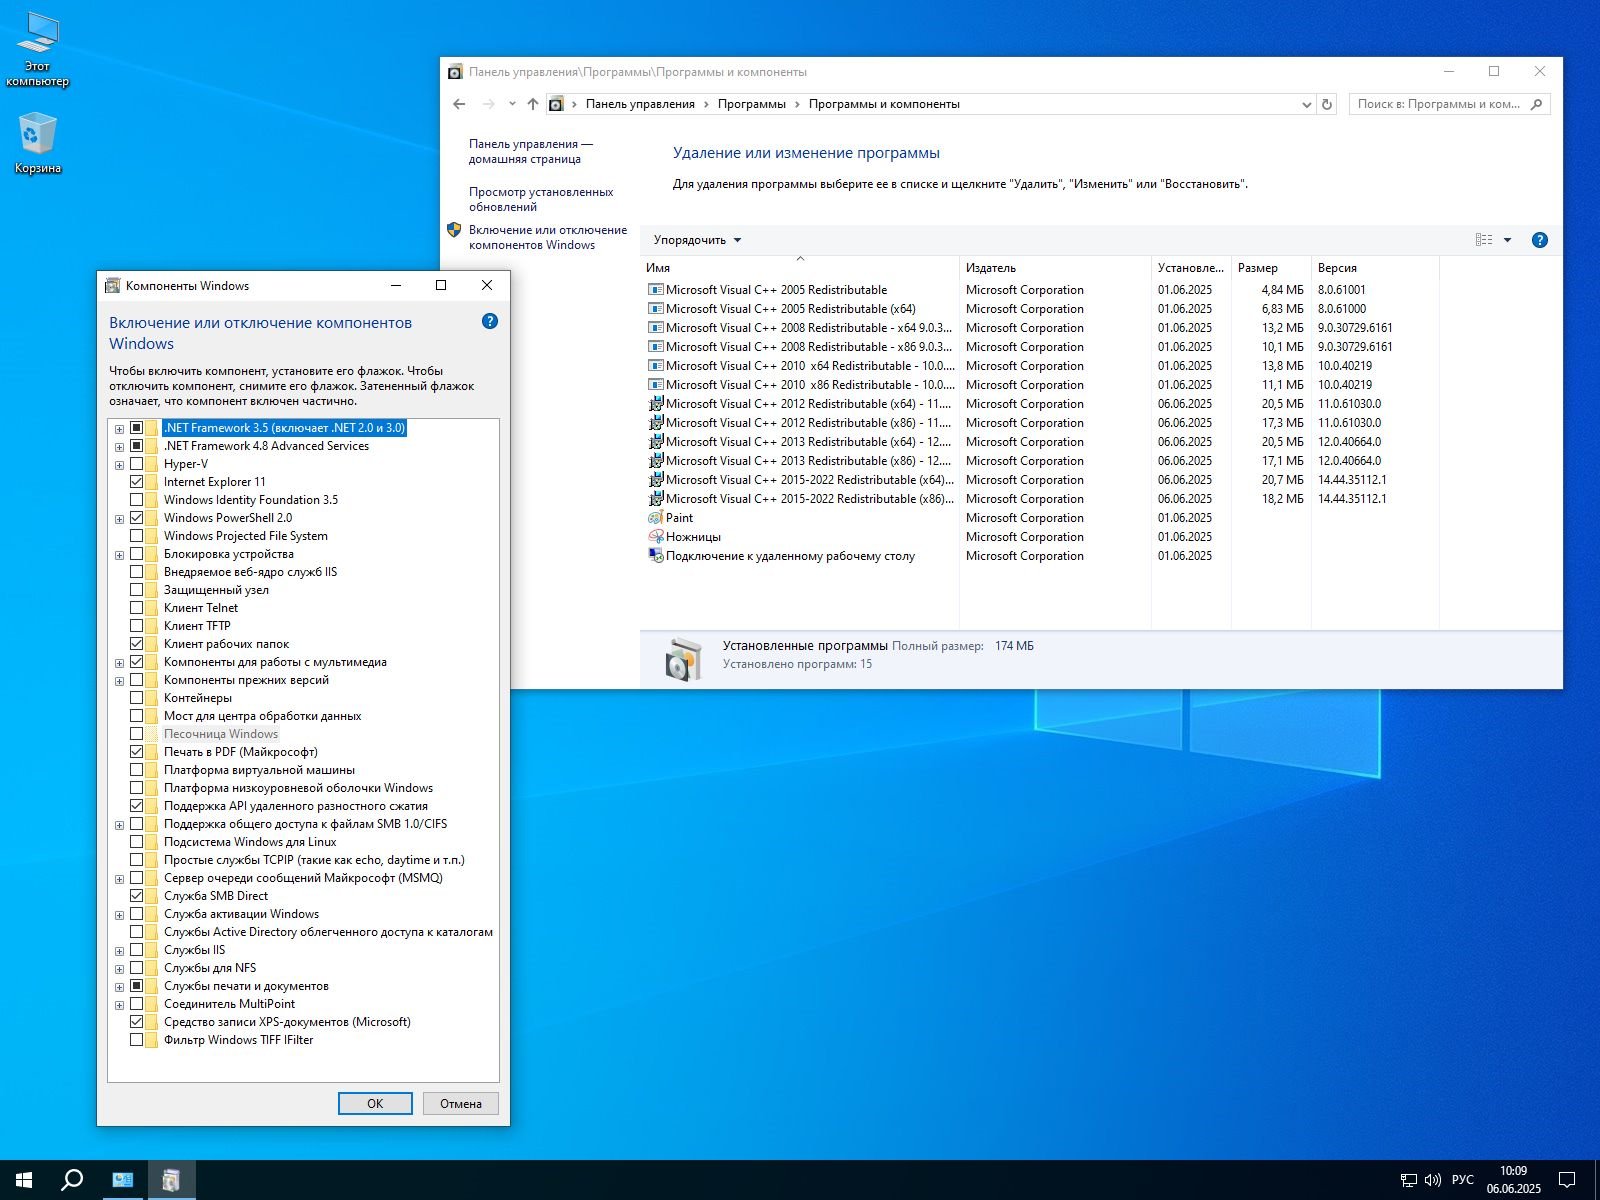Image resolution: width=1600 pixels, height=1200 pixels.
Task: Click Программы breadcrumb in address bar
Action: (x=751, y=104)
